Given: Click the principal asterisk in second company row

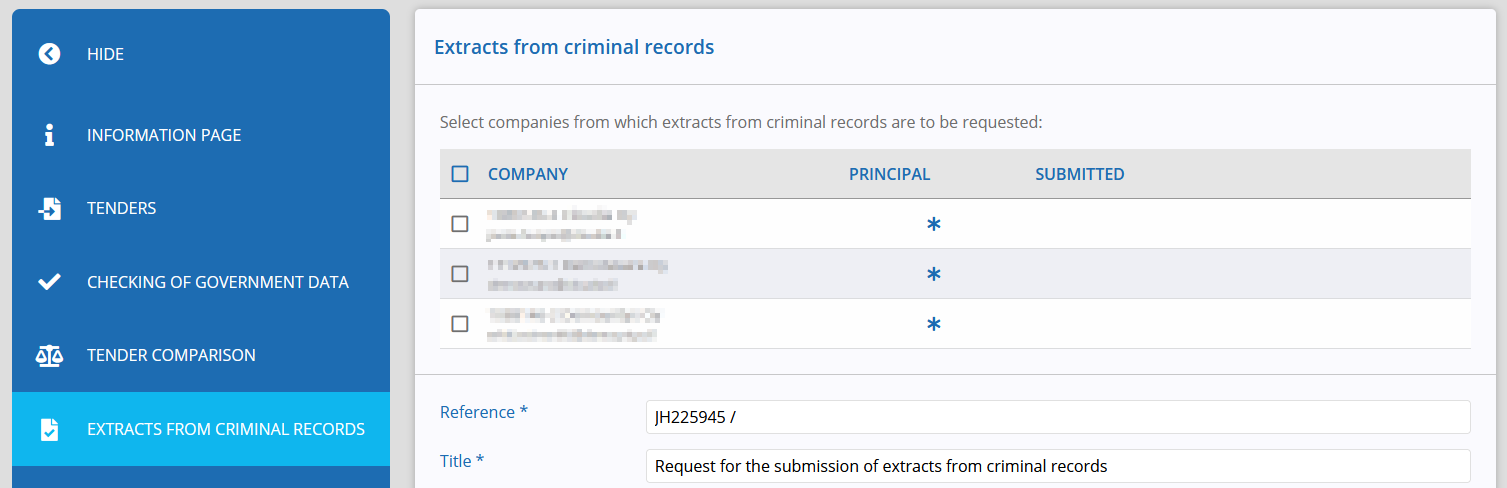Looking at the screenshot, I should [933, 275].
